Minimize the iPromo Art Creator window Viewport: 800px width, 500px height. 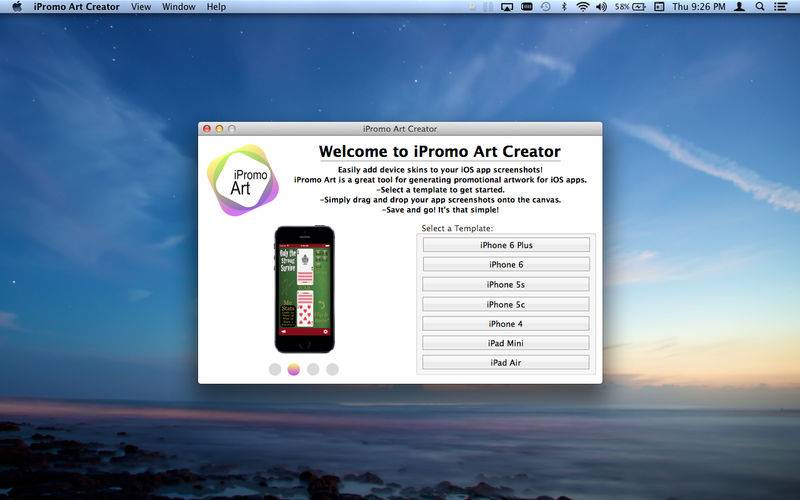click(219, 129)
